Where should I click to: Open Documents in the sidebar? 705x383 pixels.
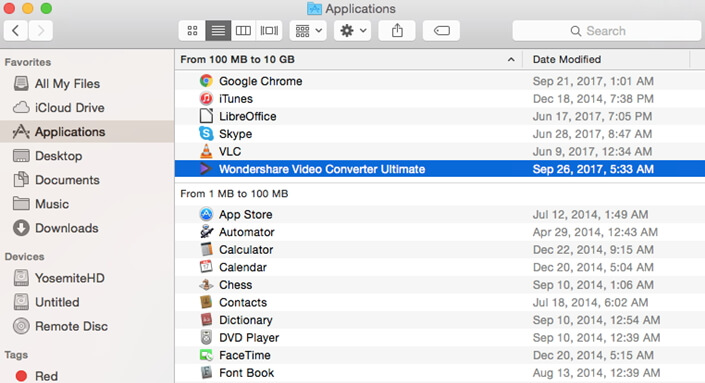click(87, 180)
